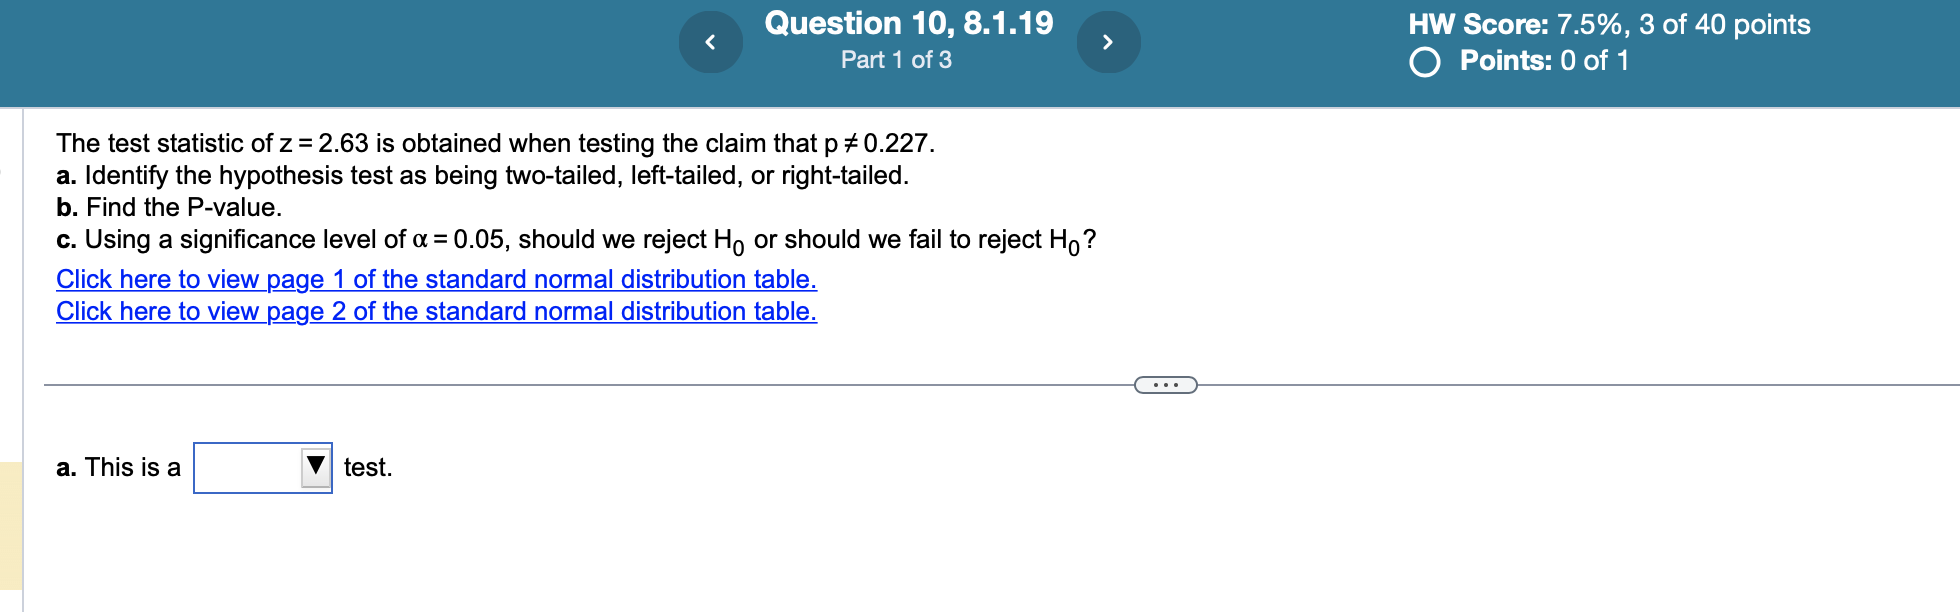Expand the 'This is a' combo box options
Image resolution: width=1960 pixels, height=612 pixels.
click(263, 466)
